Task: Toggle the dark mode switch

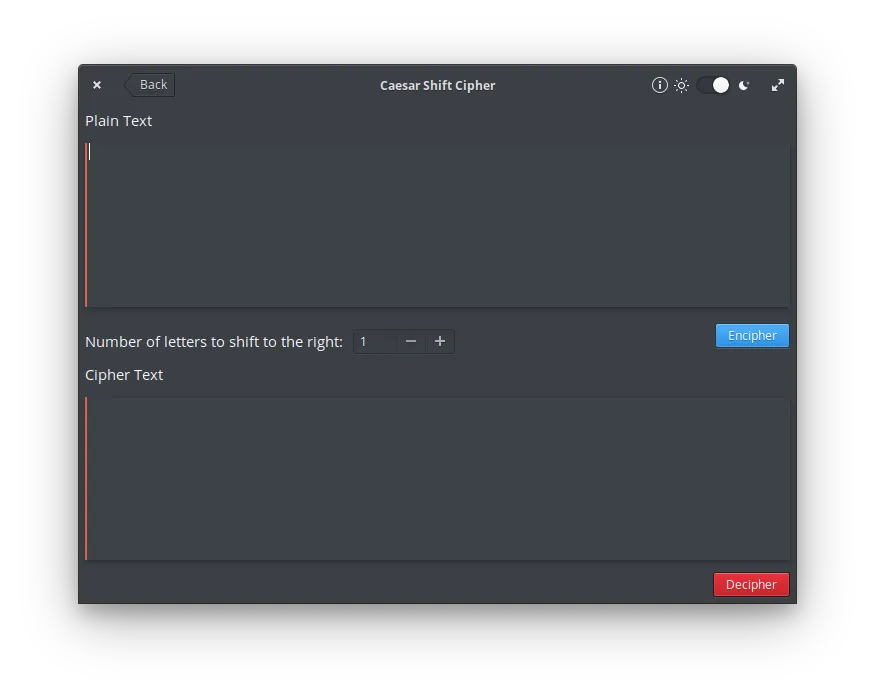Action: (713, 85)
